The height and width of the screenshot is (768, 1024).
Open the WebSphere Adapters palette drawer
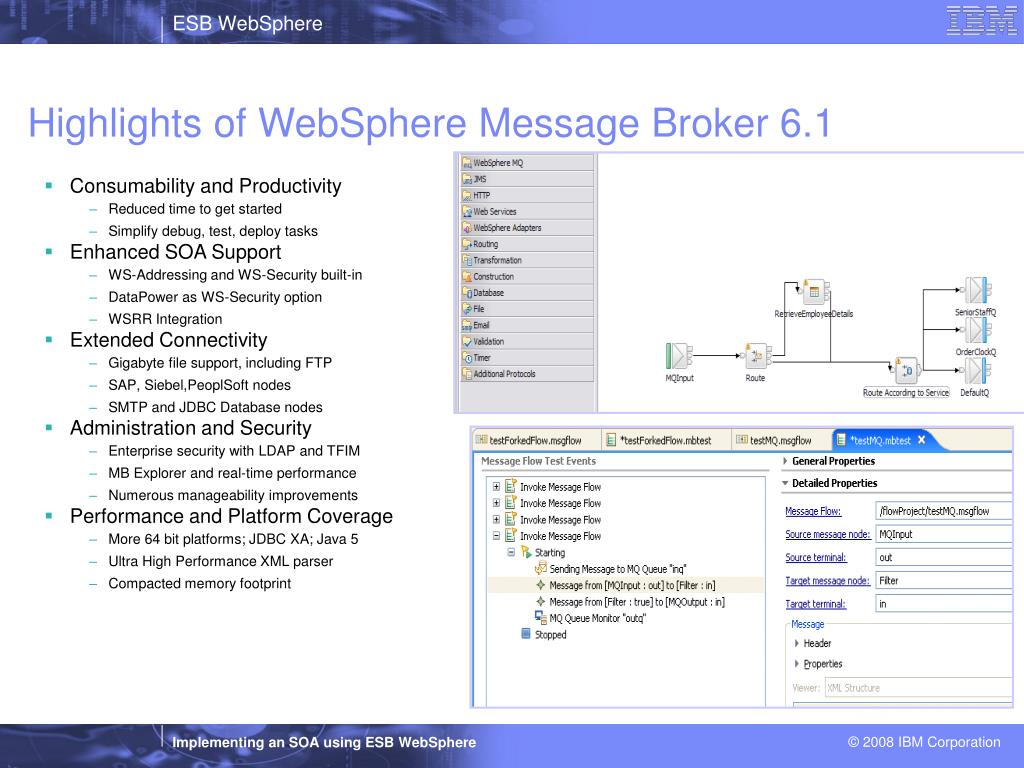click(x=527, y=228)
